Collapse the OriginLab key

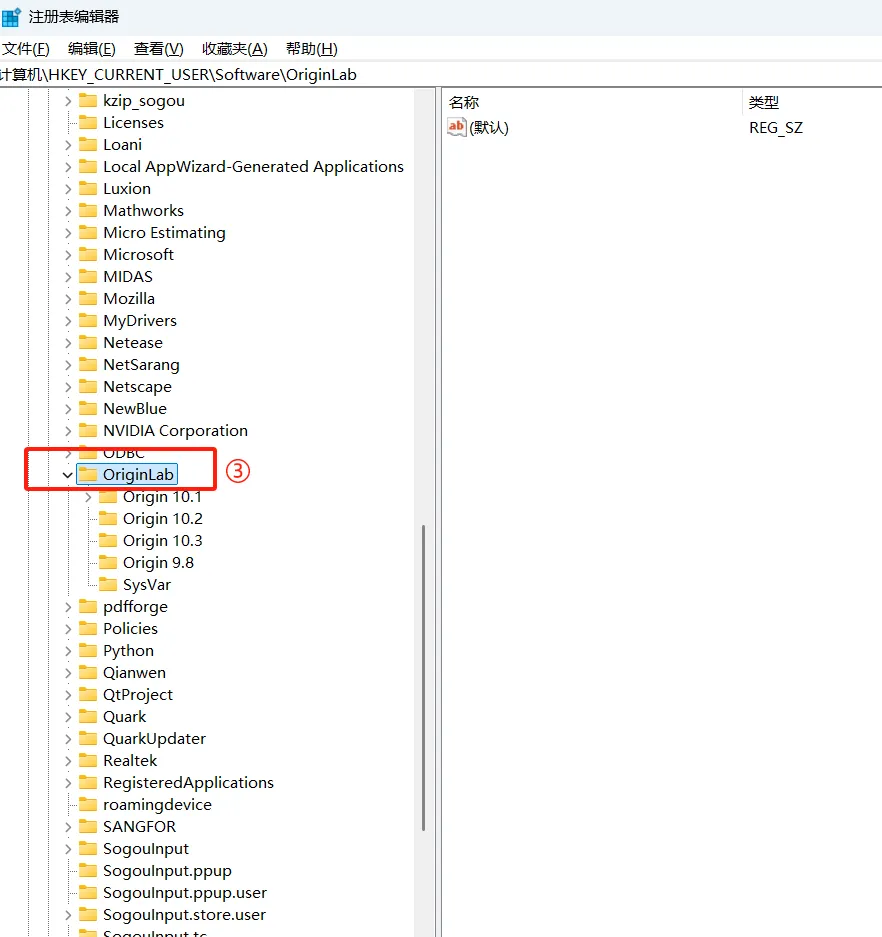67,475
